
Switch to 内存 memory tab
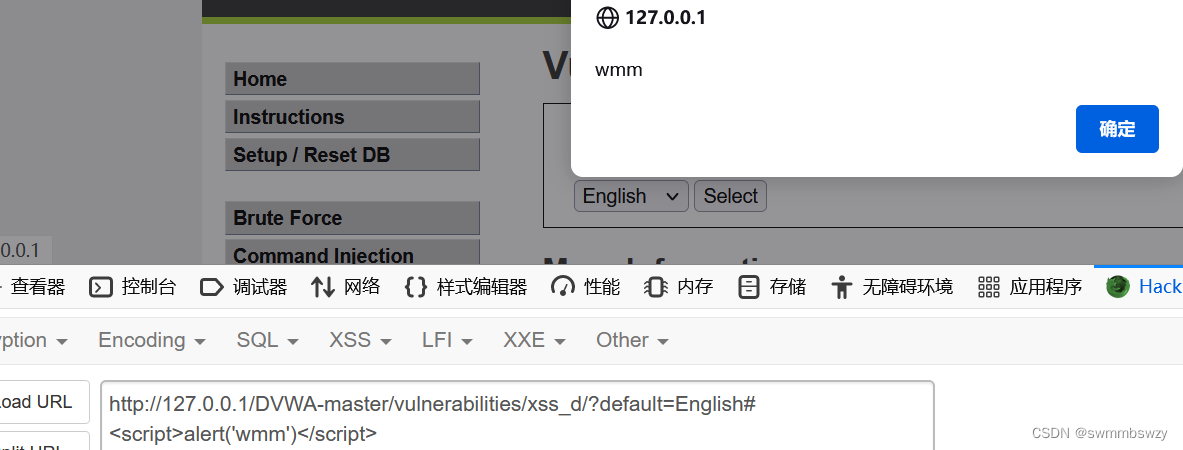pos(678,287)
